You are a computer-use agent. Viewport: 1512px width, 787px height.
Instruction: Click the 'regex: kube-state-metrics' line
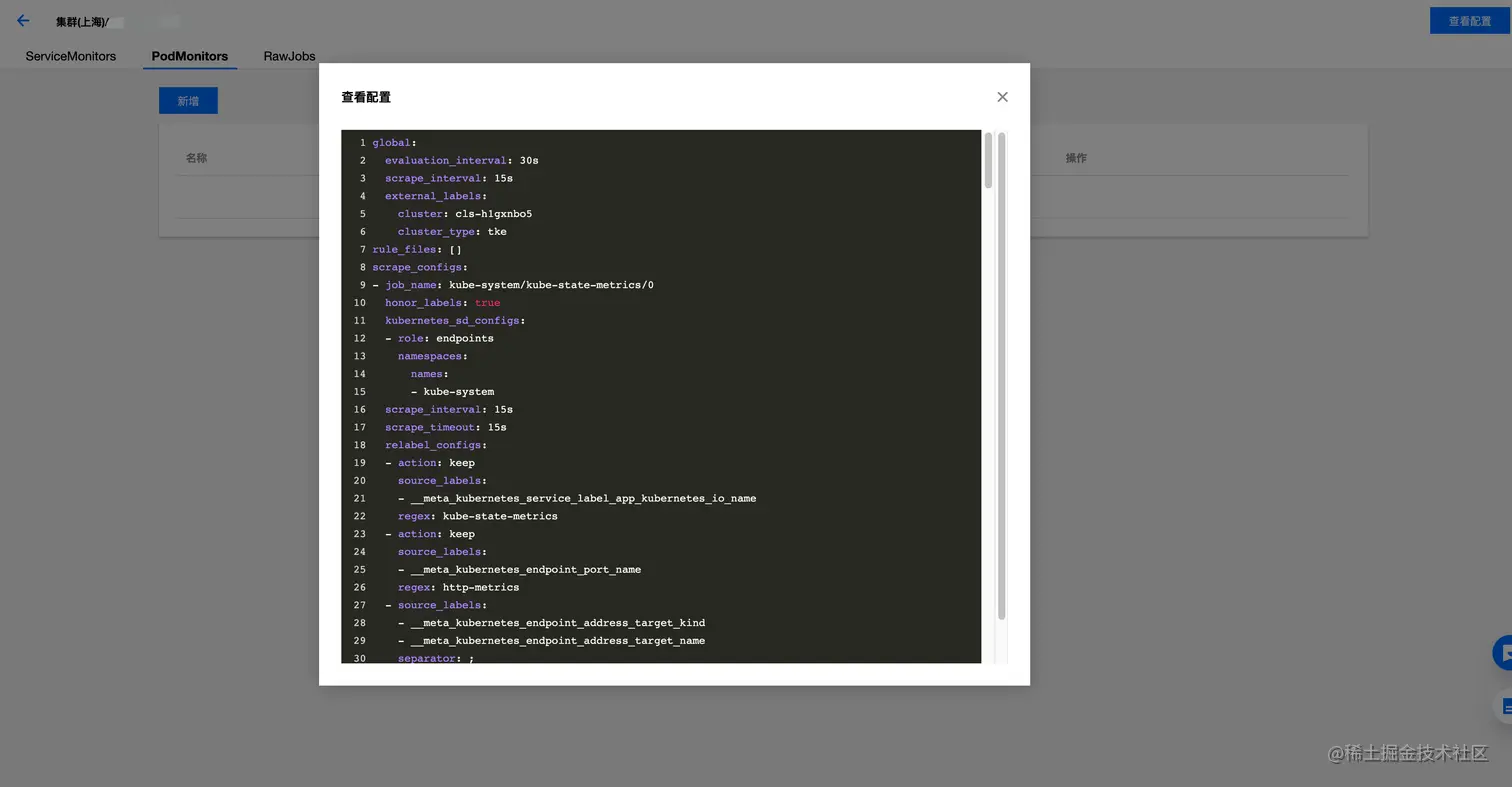478,516
